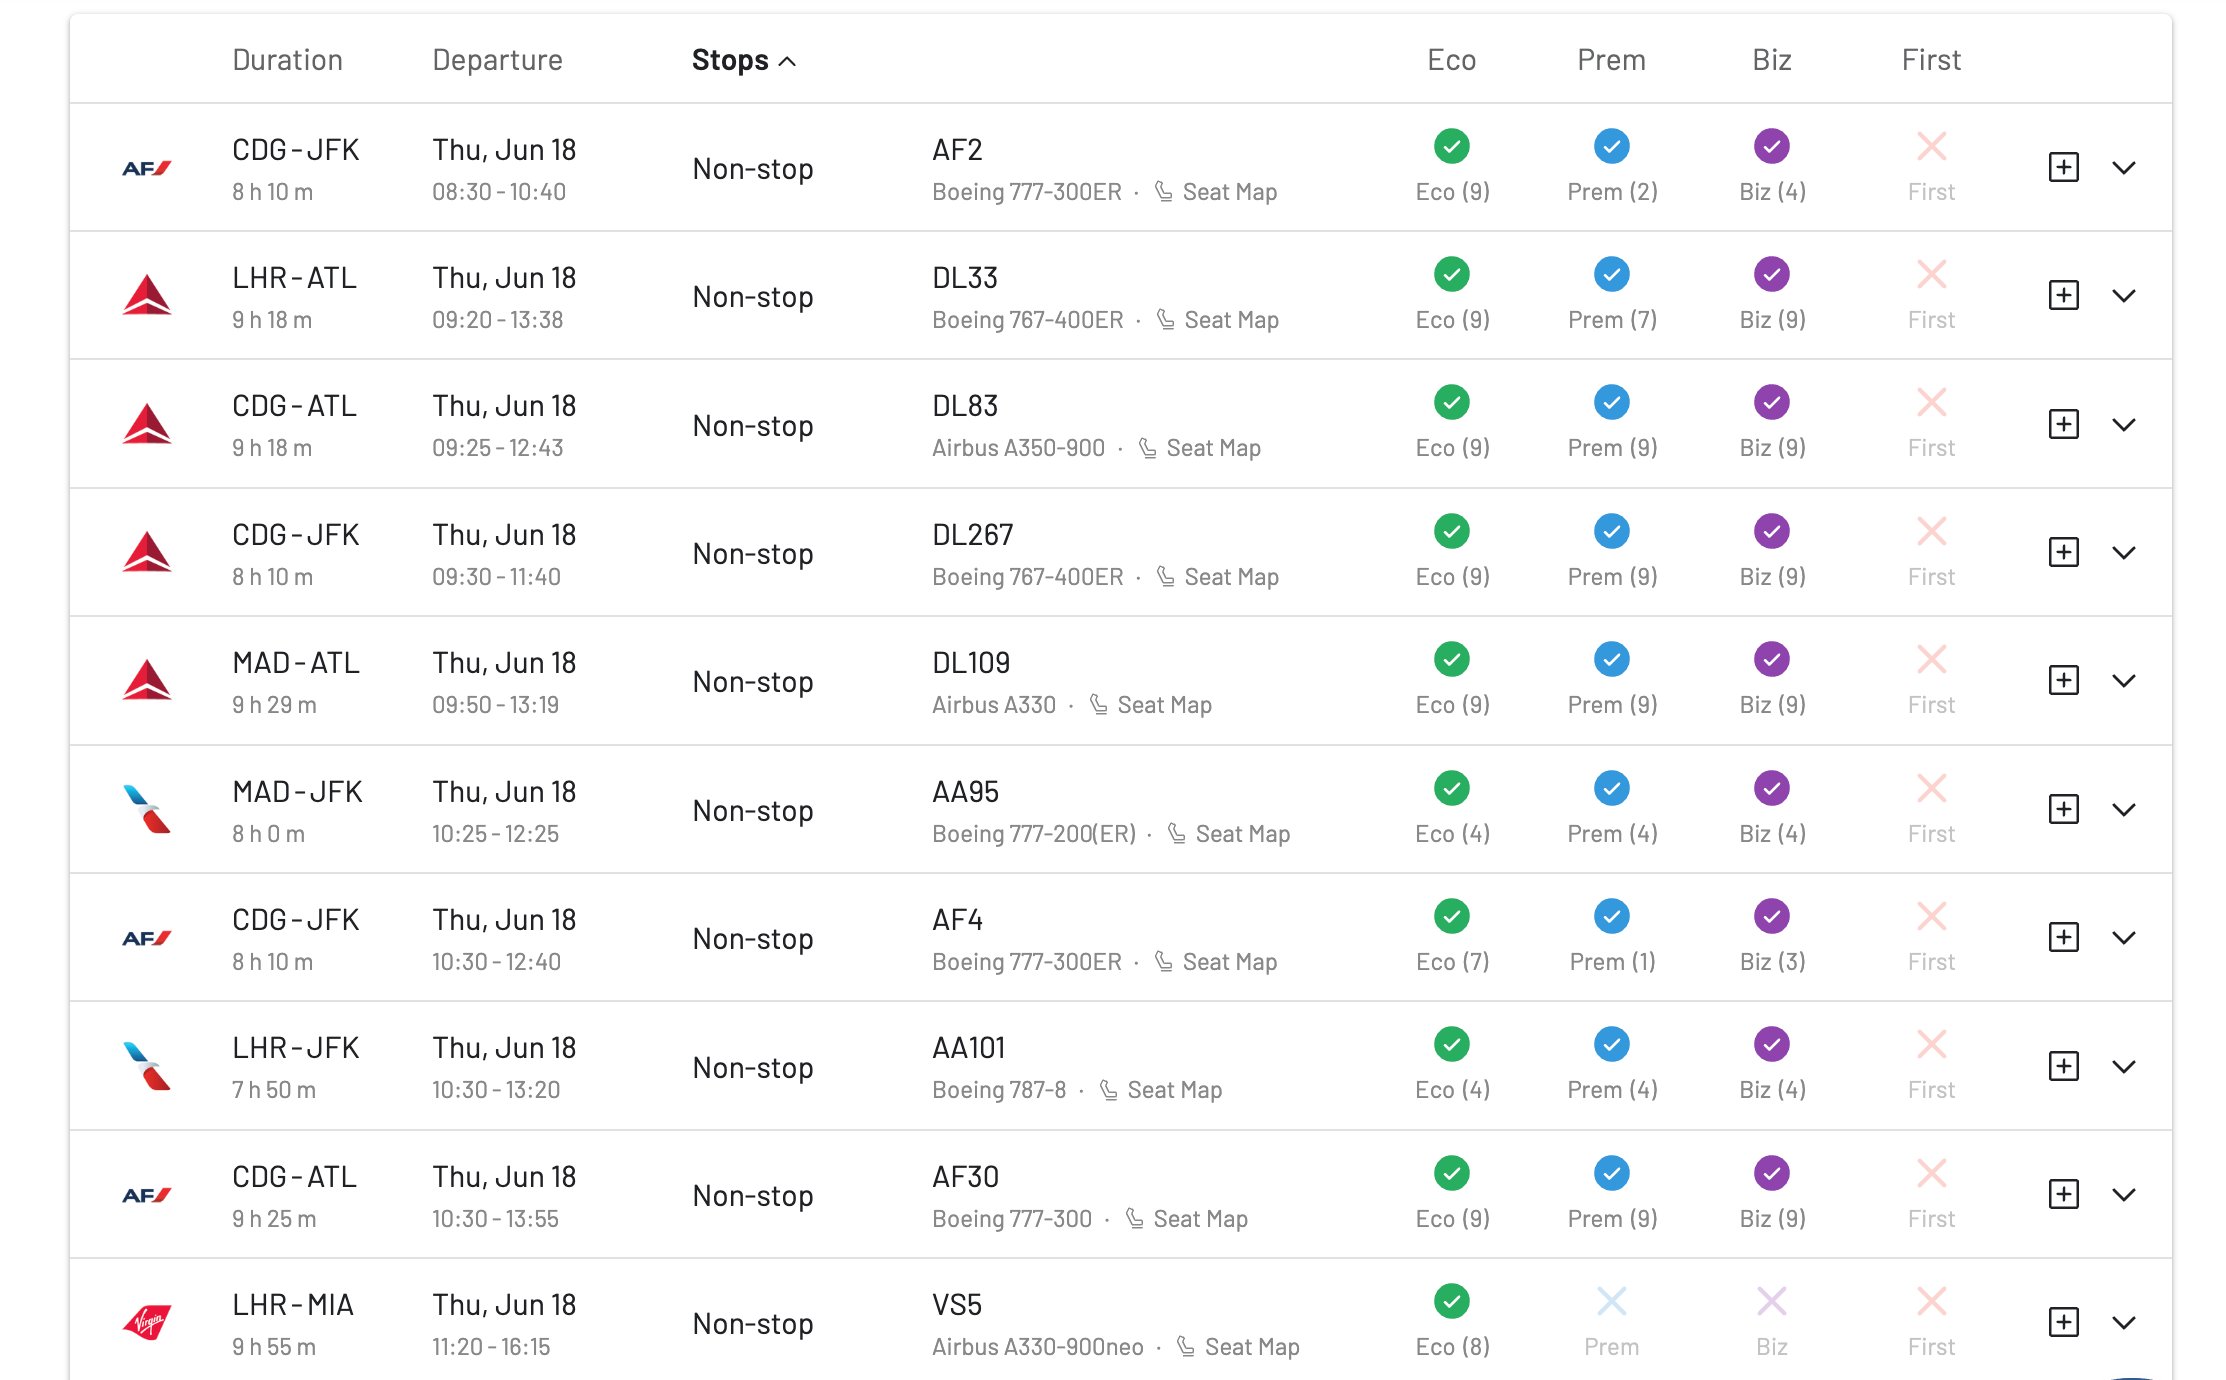
Task: Select the Departure column header
Action: click(497, 60)
